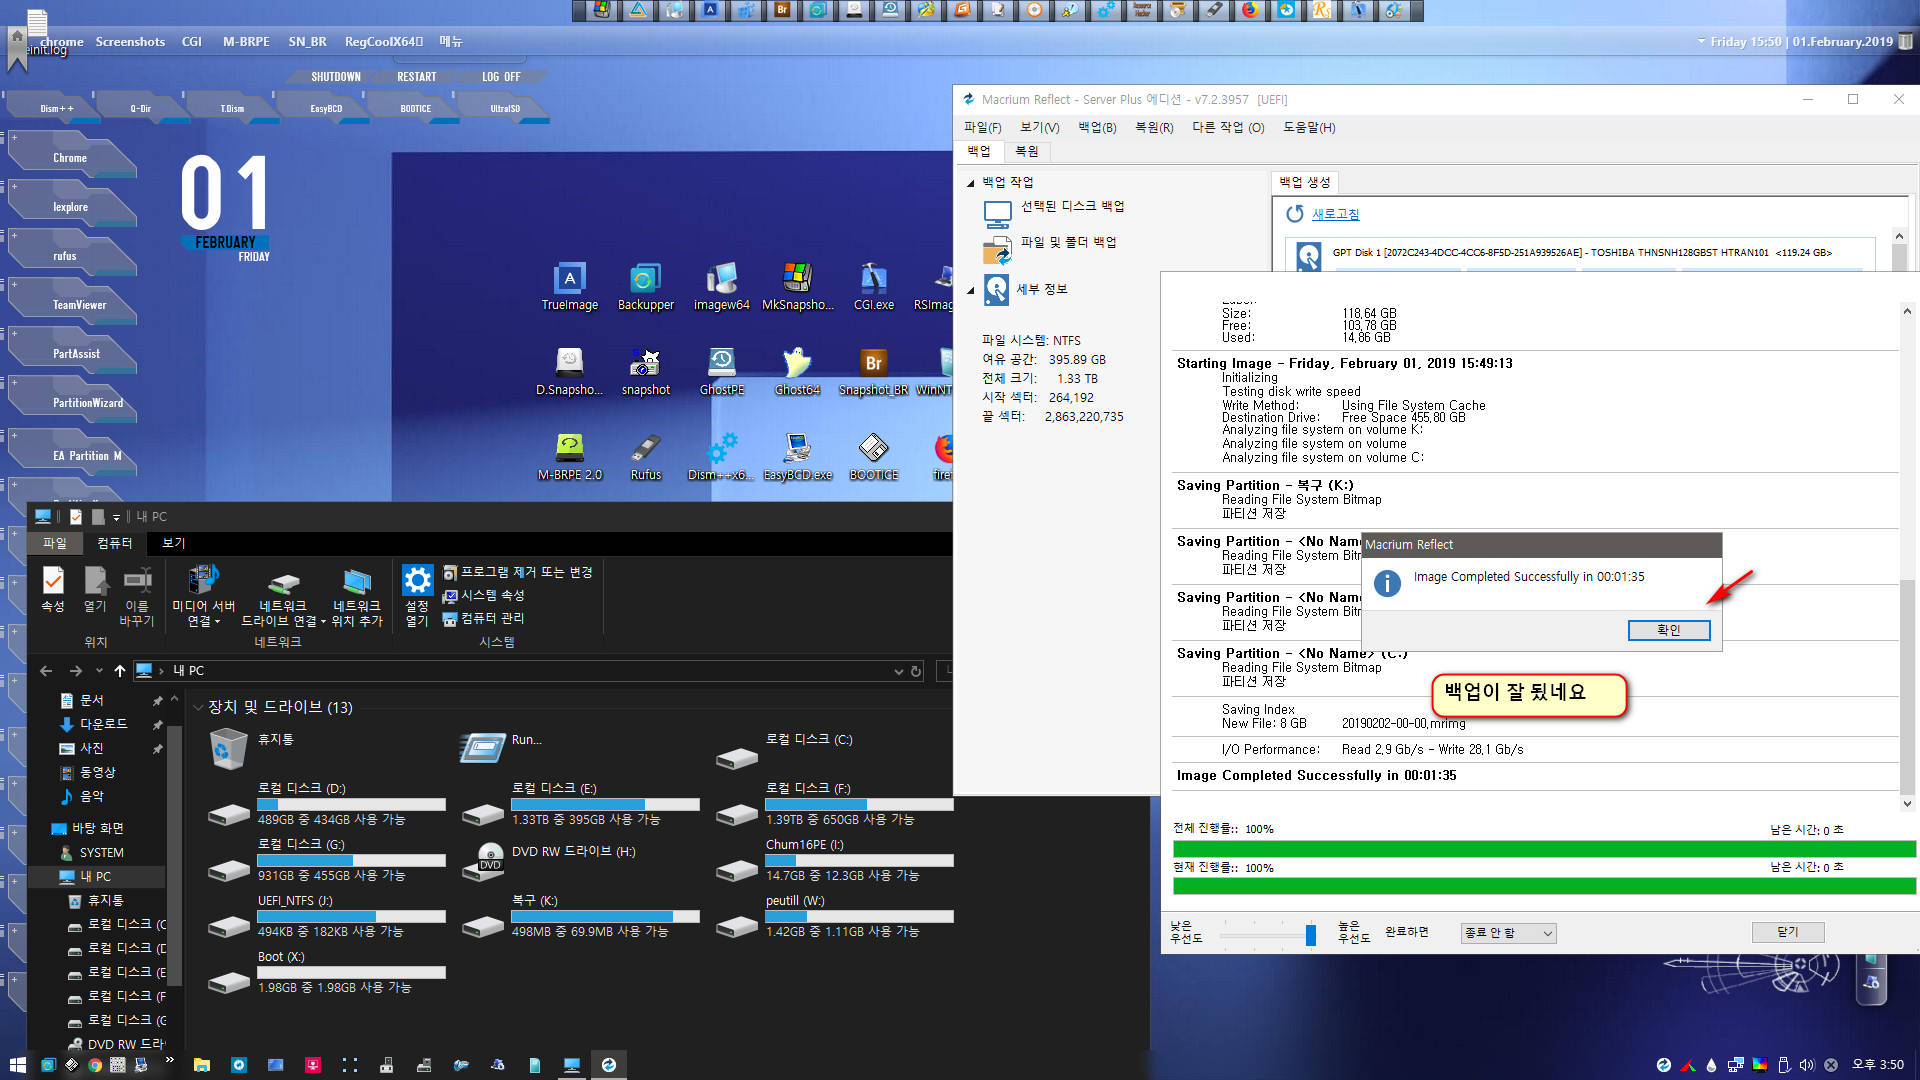Viewport: 1920px width, 1080px height.
Task: Collapse the details section in Macrium sidebar
Action: point(970,290)
